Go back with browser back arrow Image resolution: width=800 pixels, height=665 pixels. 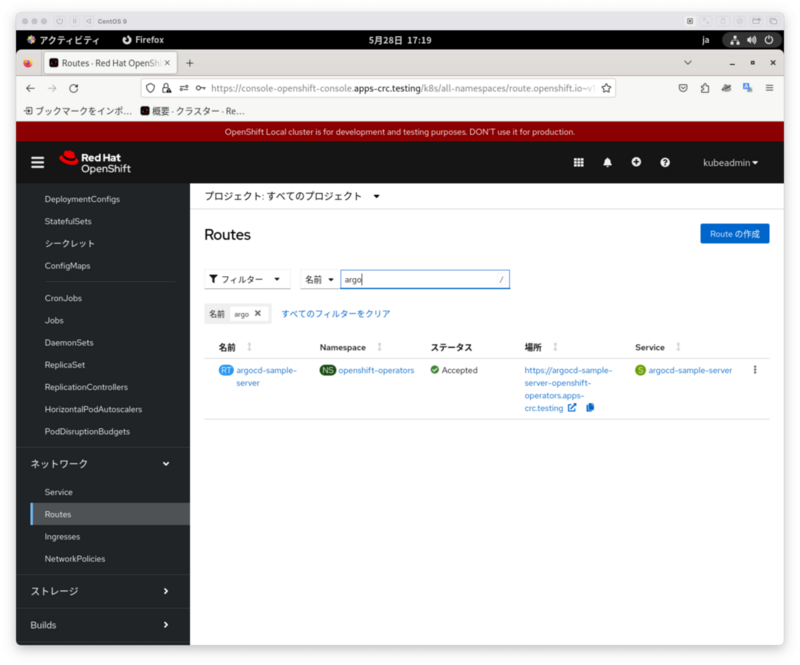click(31, 88)
